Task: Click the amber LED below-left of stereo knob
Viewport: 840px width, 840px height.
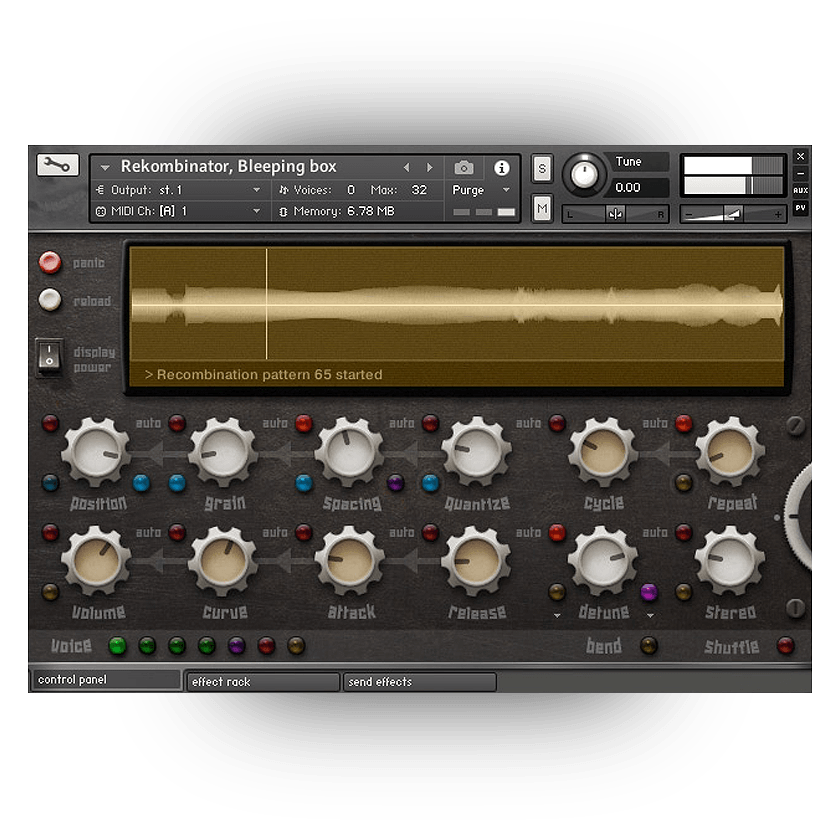Action: pyautogui.click(x=684, y=592)
